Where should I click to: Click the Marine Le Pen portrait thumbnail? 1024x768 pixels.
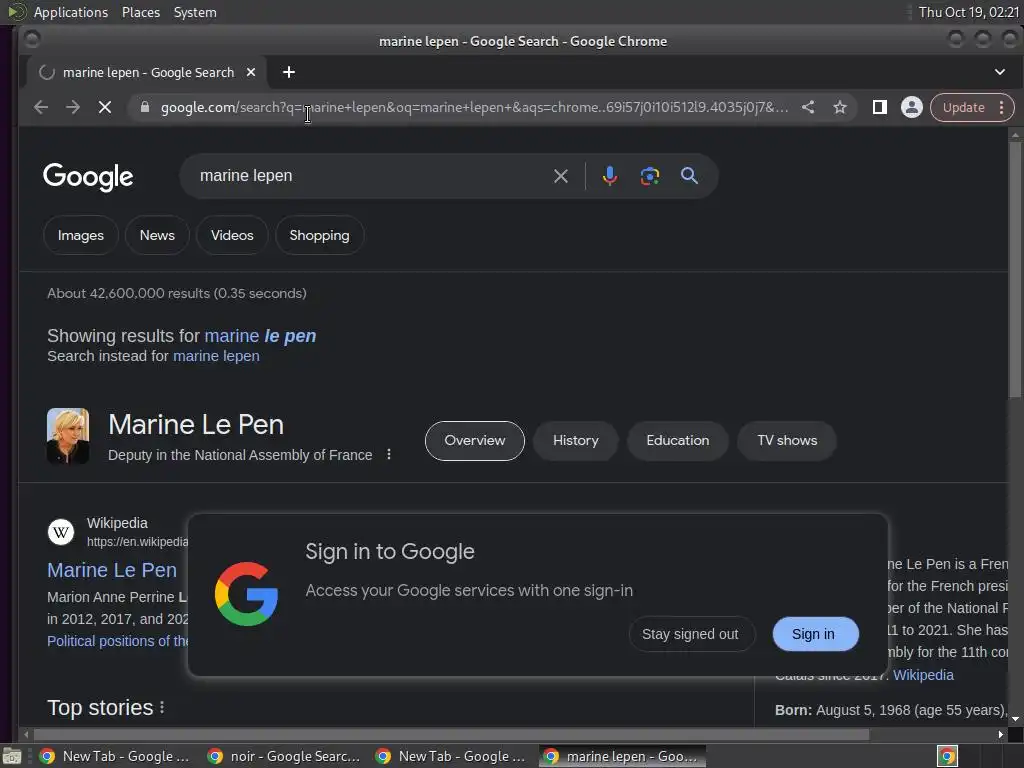(x=68, y=436)
